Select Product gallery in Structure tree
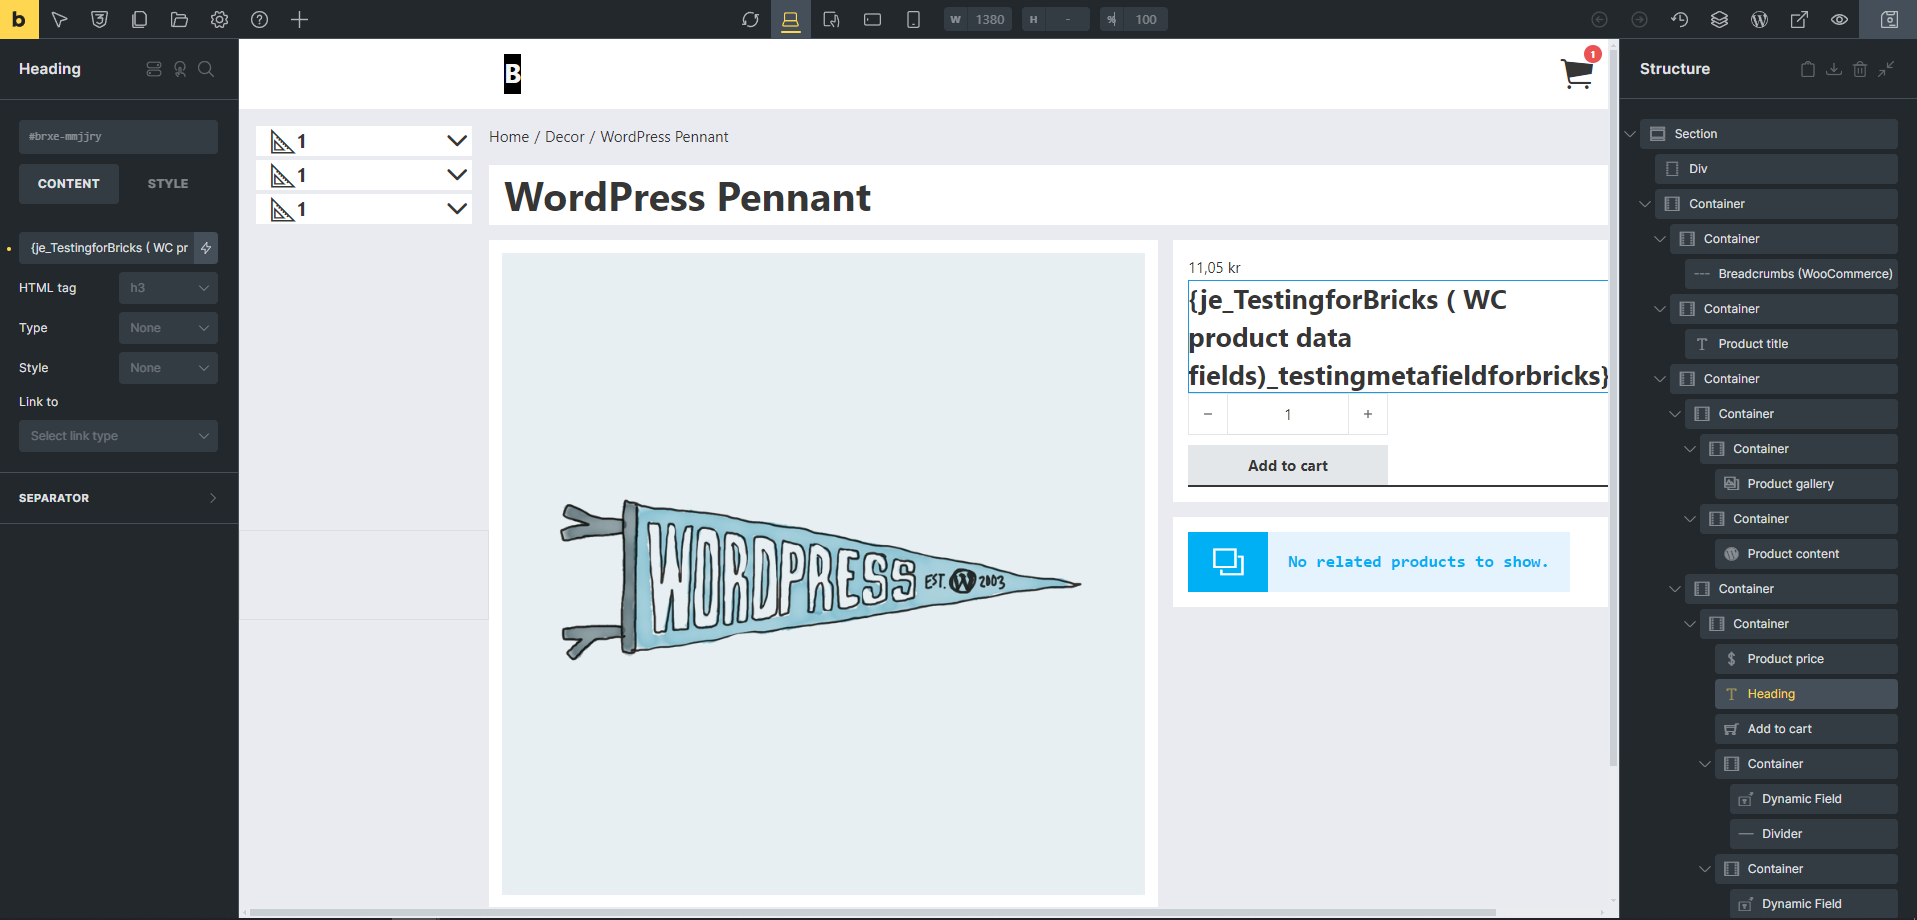Viewport: 1917px width, 920px height. coord(1806,484)
